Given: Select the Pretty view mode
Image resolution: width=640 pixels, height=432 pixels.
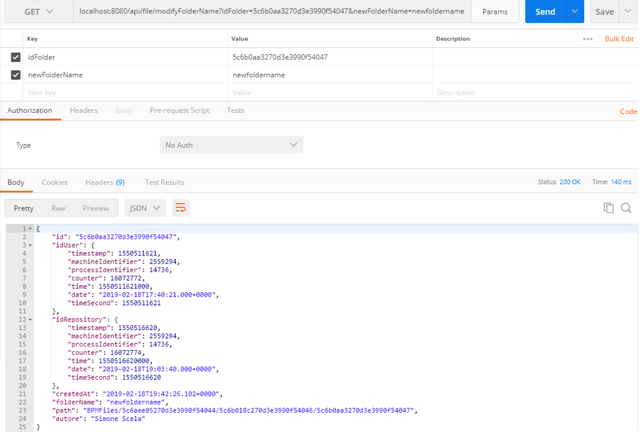Looking at the screenshot, I should pyautogui.click(x=24, y=208).
